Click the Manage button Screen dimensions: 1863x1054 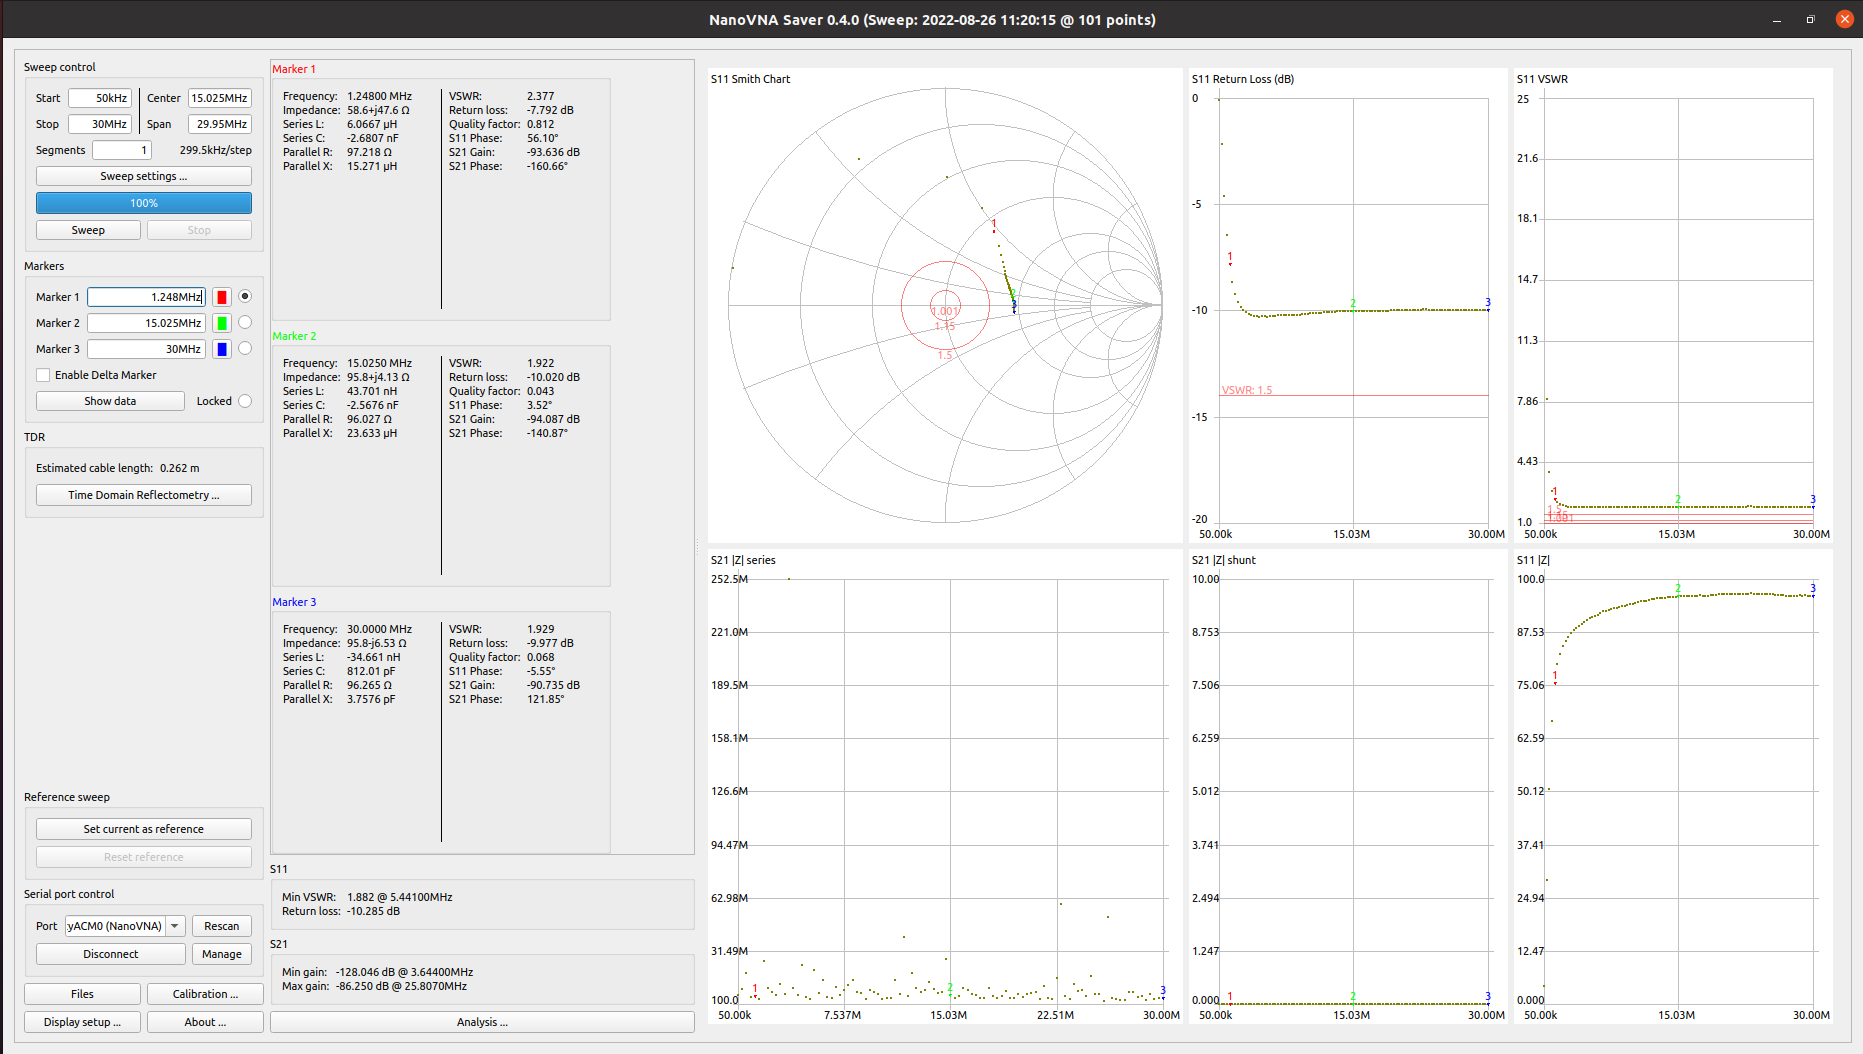point(222,954)
